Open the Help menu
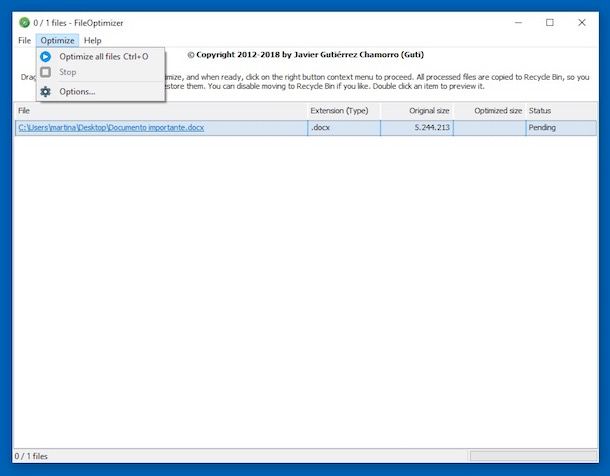This screenshot has width=610, height=476. coord(93,40)
